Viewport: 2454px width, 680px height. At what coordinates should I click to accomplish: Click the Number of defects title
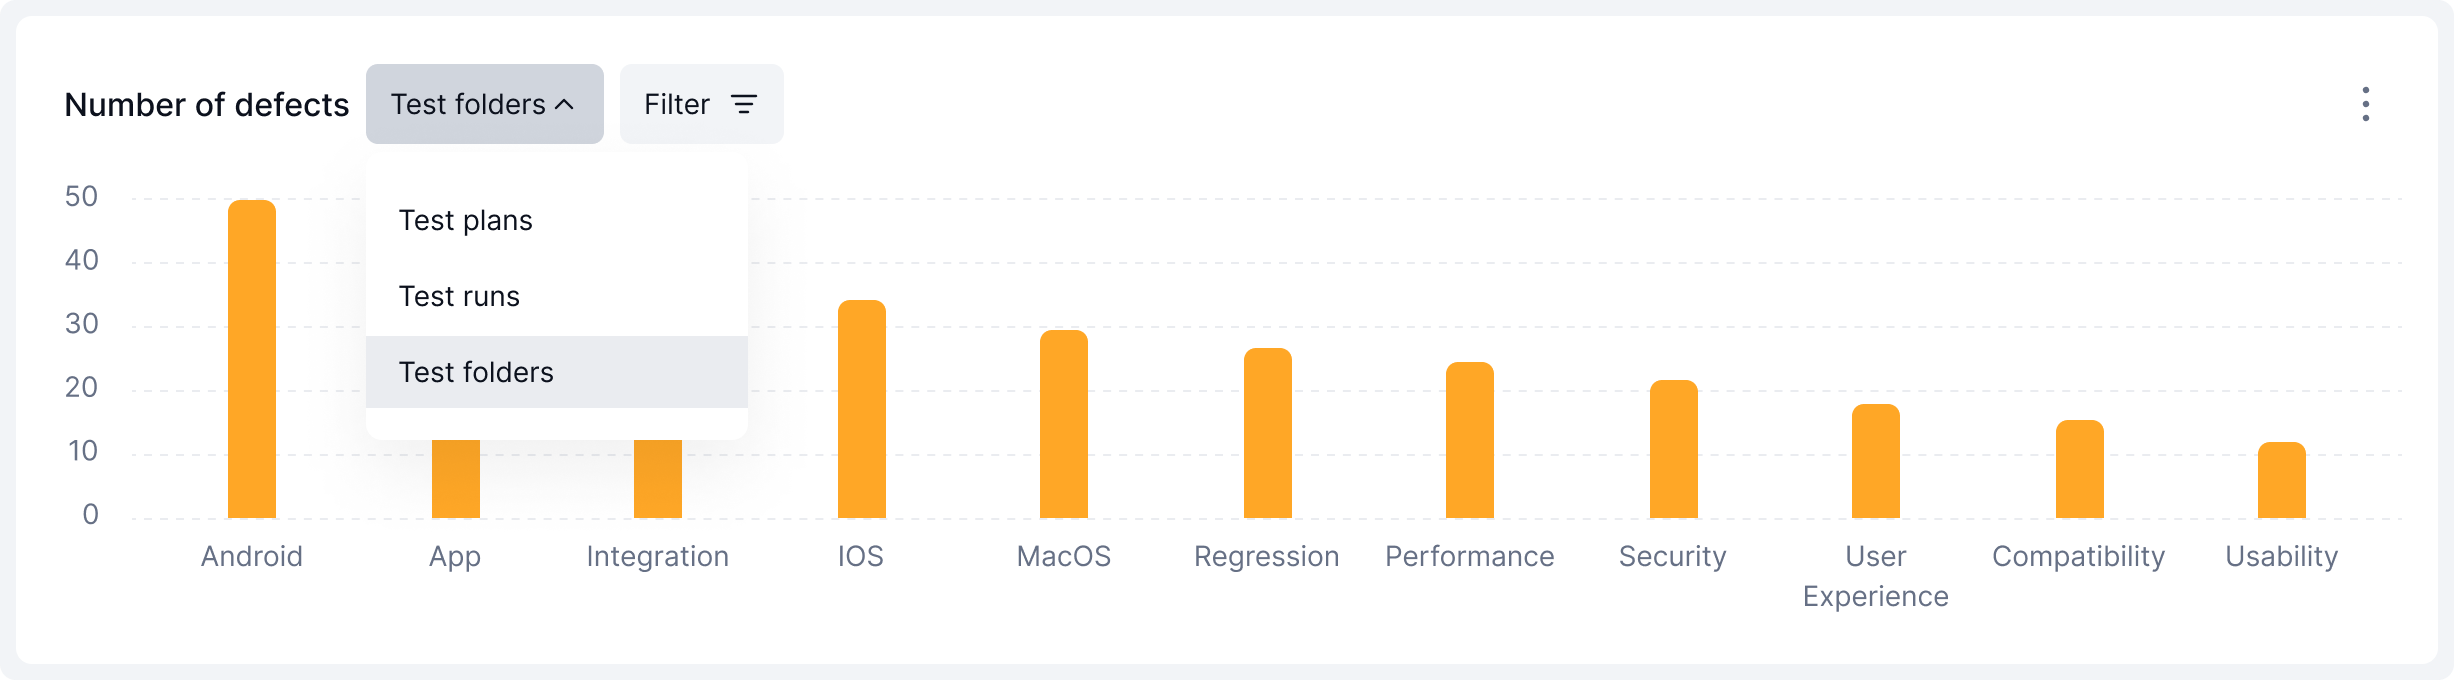(207, 104)
